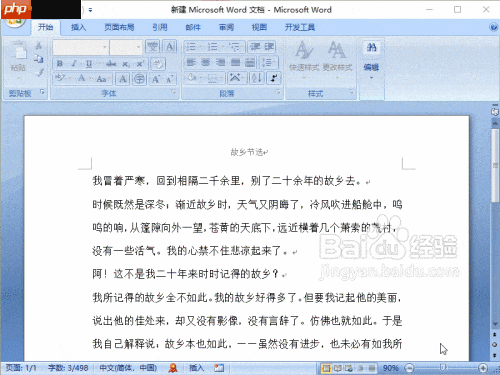The height and width of the screenshot is (375, 500).
Task: Click the phonetic guide (雙) icon
Action: (153, 46)
